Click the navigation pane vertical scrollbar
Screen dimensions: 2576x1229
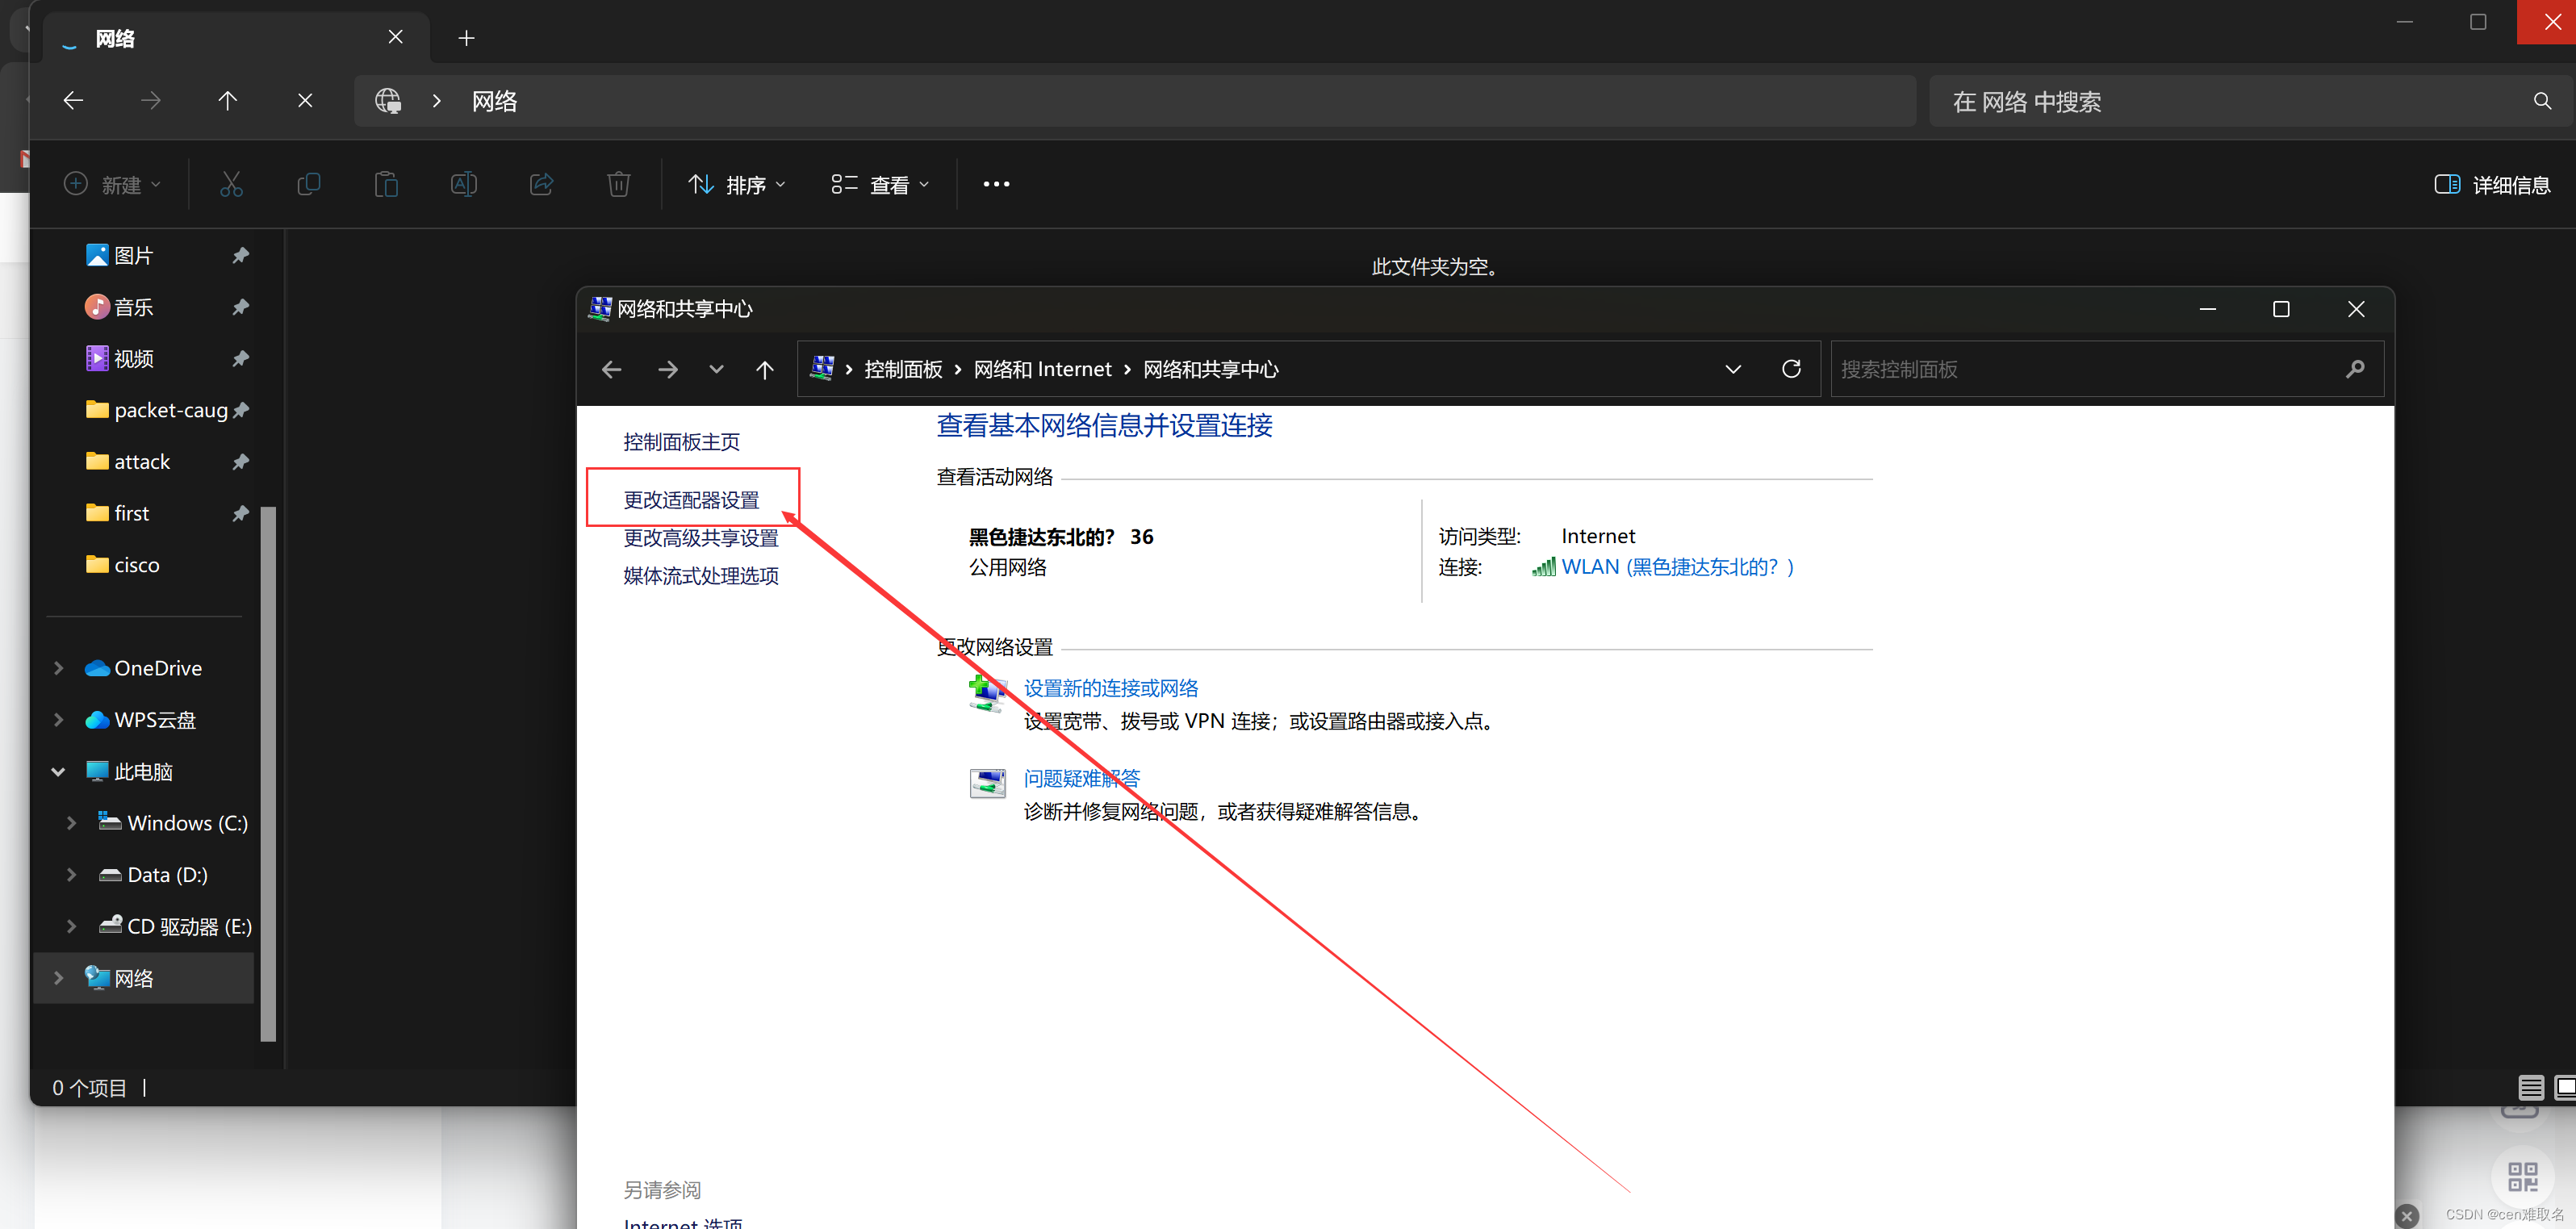coord(268,772)
